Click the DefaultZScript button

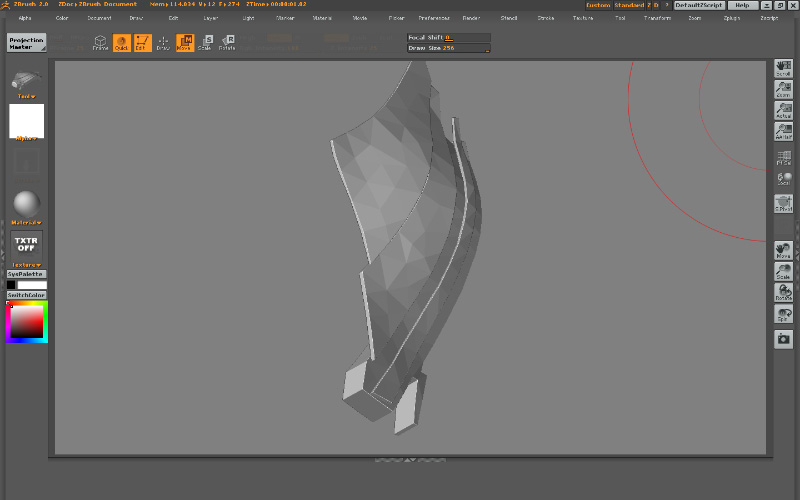pos(699,5)
